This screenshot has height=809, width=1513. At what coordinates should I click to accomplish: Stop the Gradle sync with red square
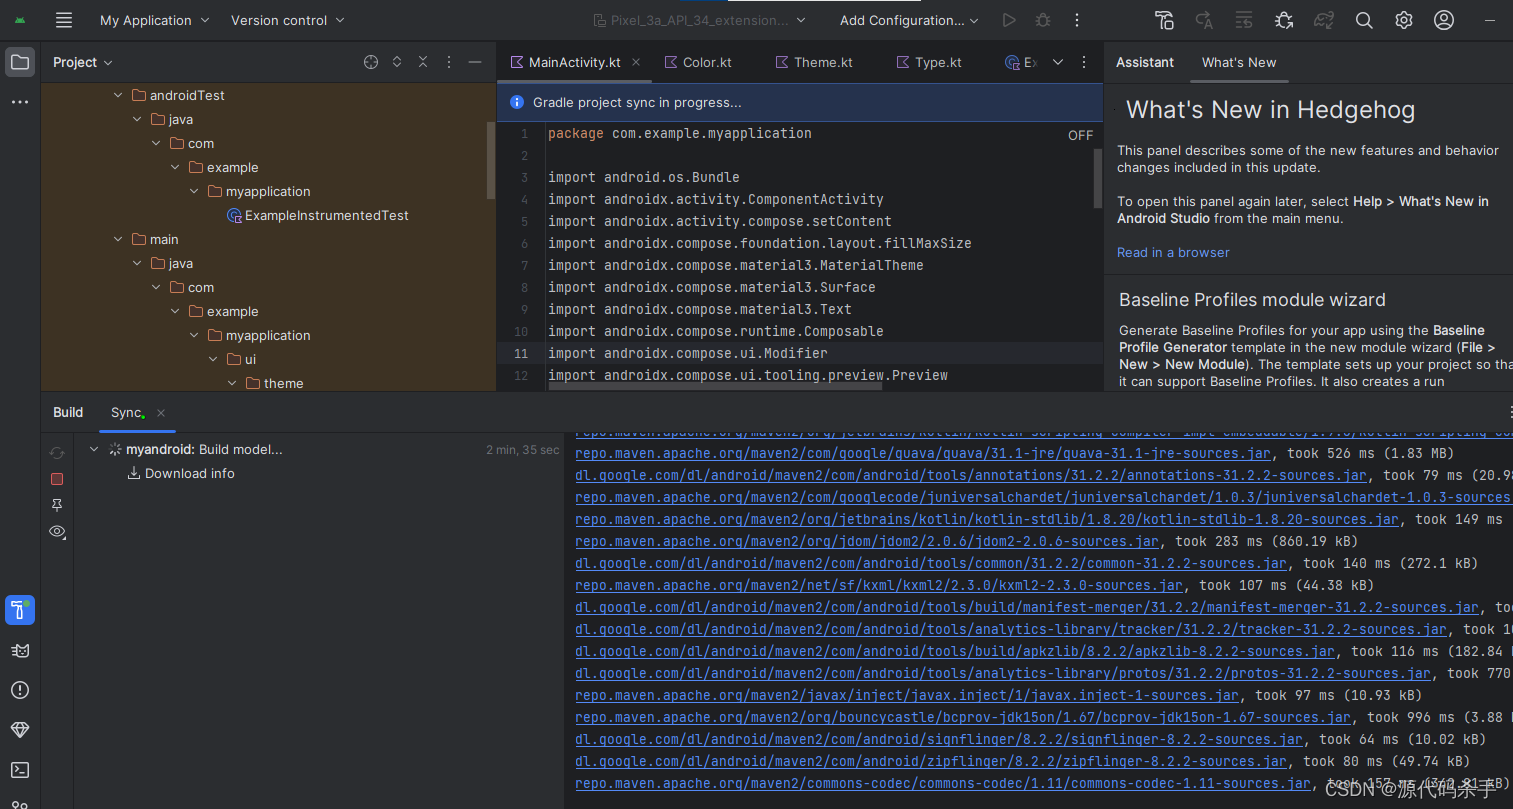(57, 479)
